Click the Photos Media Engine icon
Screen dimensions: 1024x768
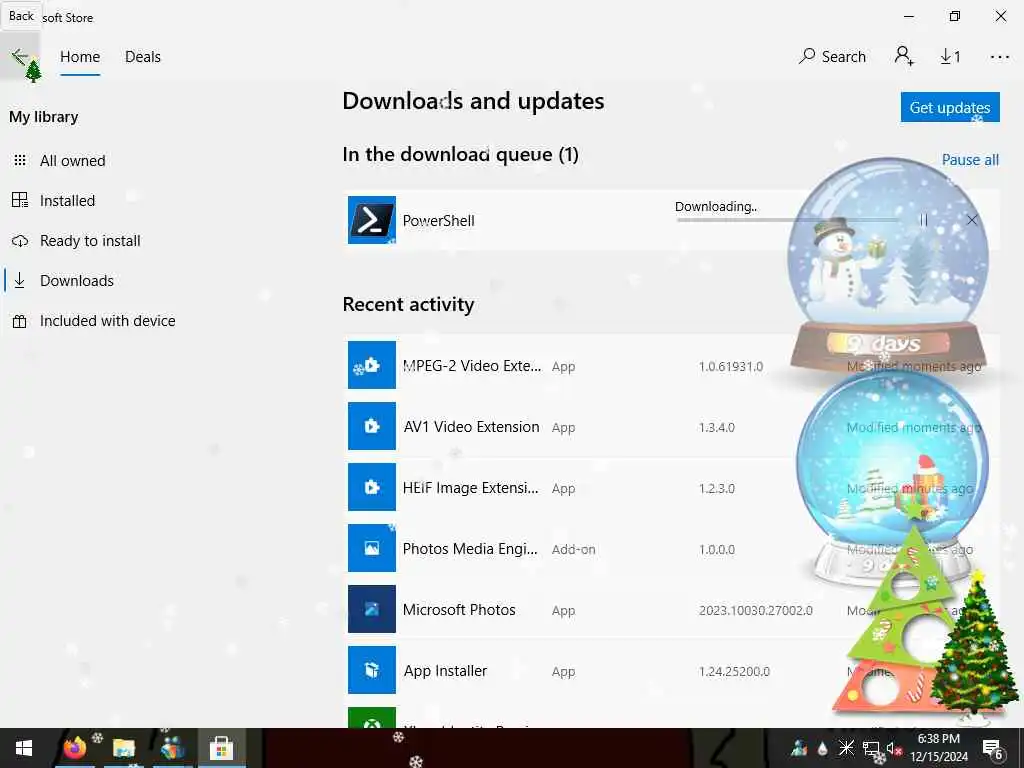[372, 548]
